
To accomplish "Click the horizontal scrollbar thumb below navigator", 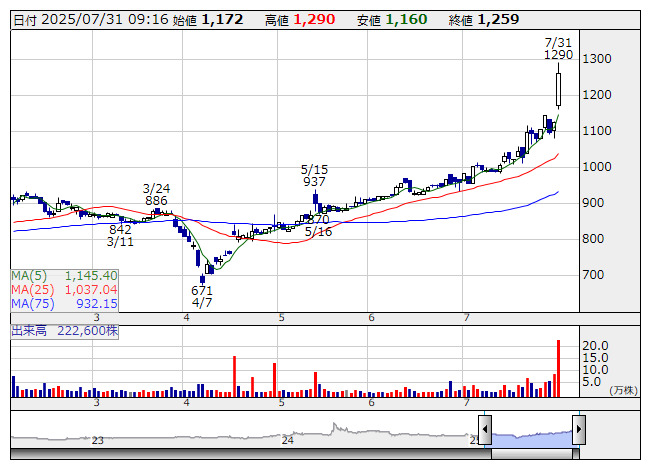I will click(x=531, y=453).
